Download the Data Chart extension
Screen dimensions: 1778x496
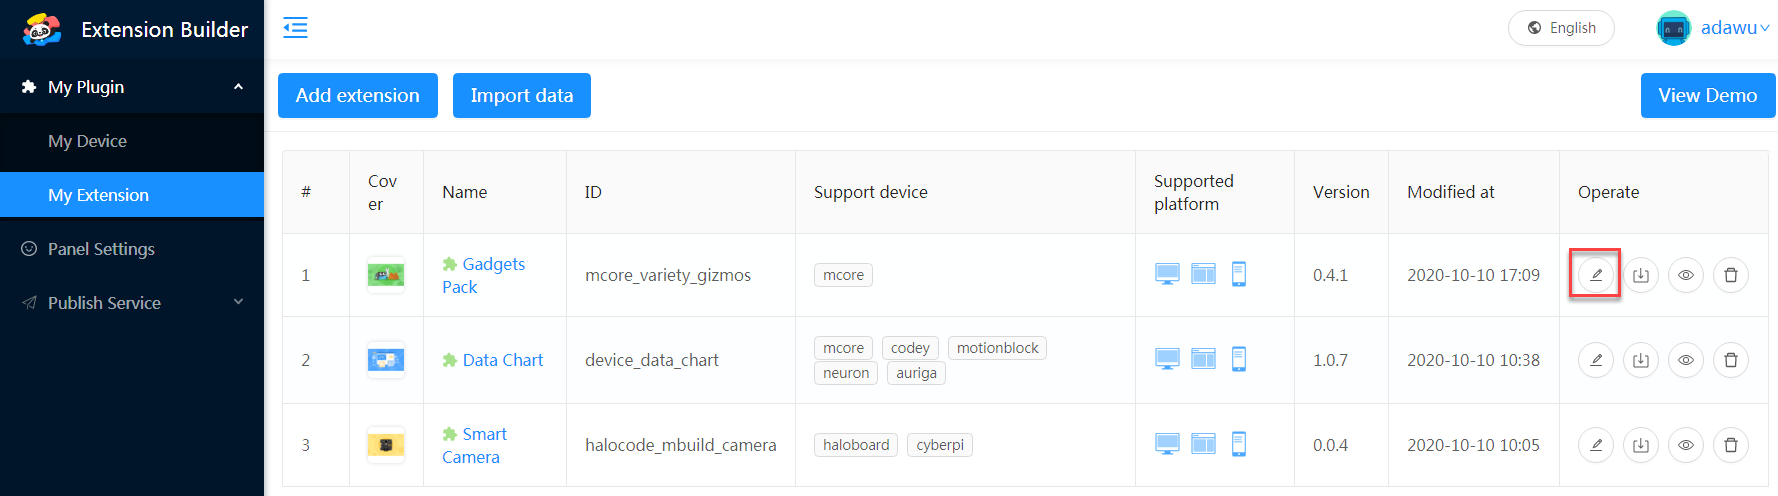tap(1641, 360)
